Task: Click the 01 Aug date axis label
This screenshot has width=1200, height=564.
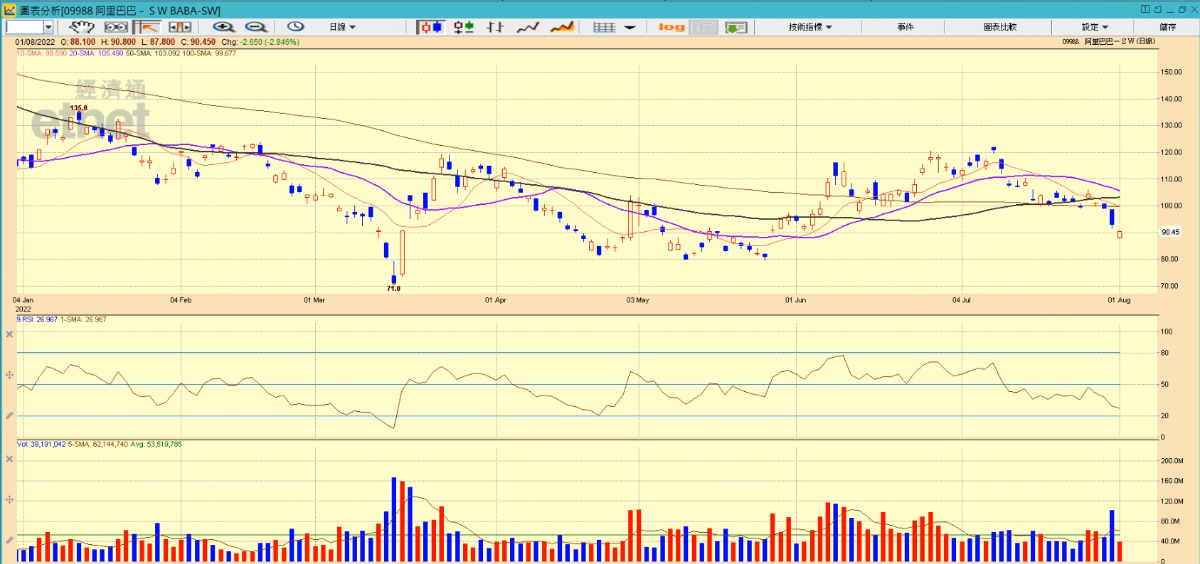Action: (x=1117, y=299)
